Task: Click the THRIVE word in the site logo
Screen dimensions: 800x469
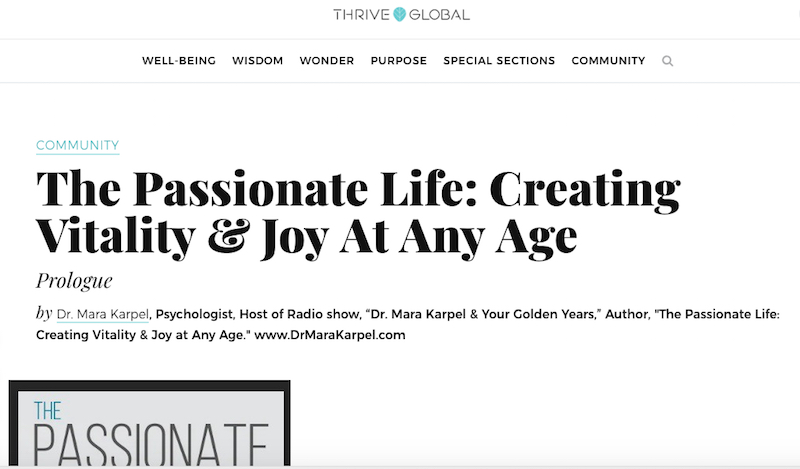Action: click(362, 15)
